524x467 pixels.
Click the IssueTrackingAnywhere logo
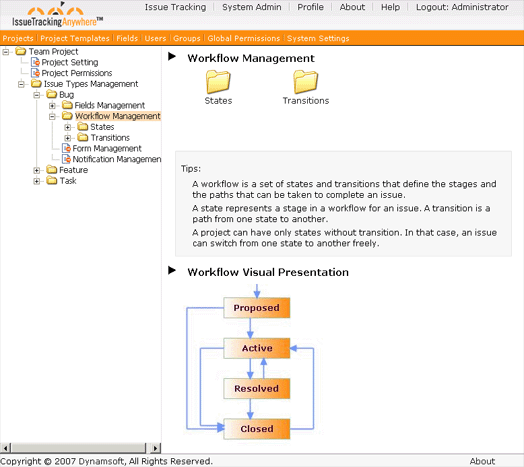pos(57,16)
